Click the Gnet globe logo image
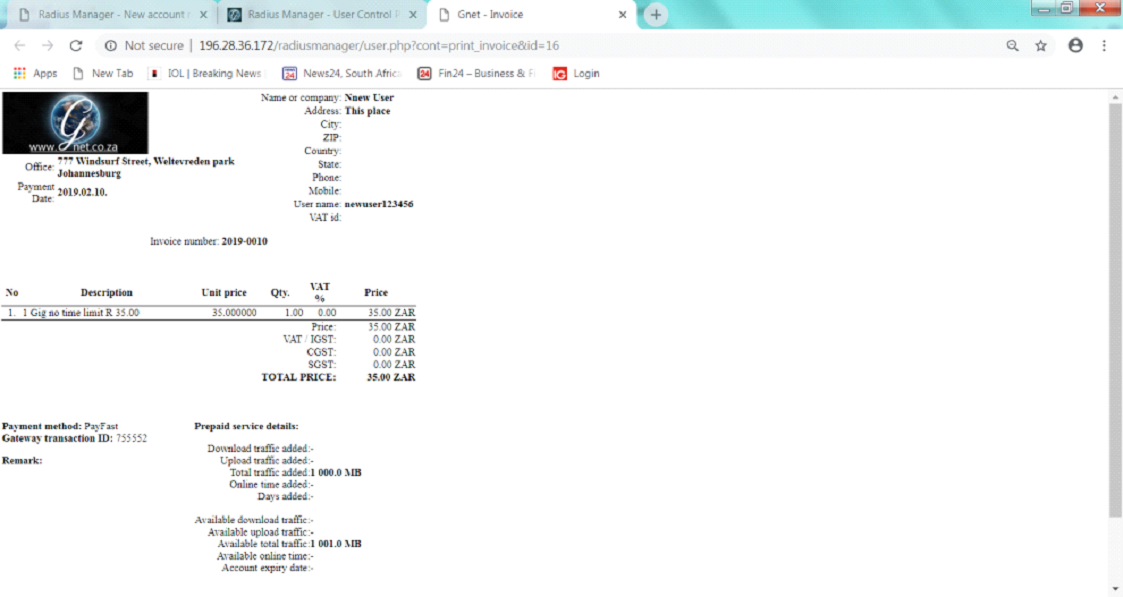This screenshot has height=597, width=1123. (75, 122)
